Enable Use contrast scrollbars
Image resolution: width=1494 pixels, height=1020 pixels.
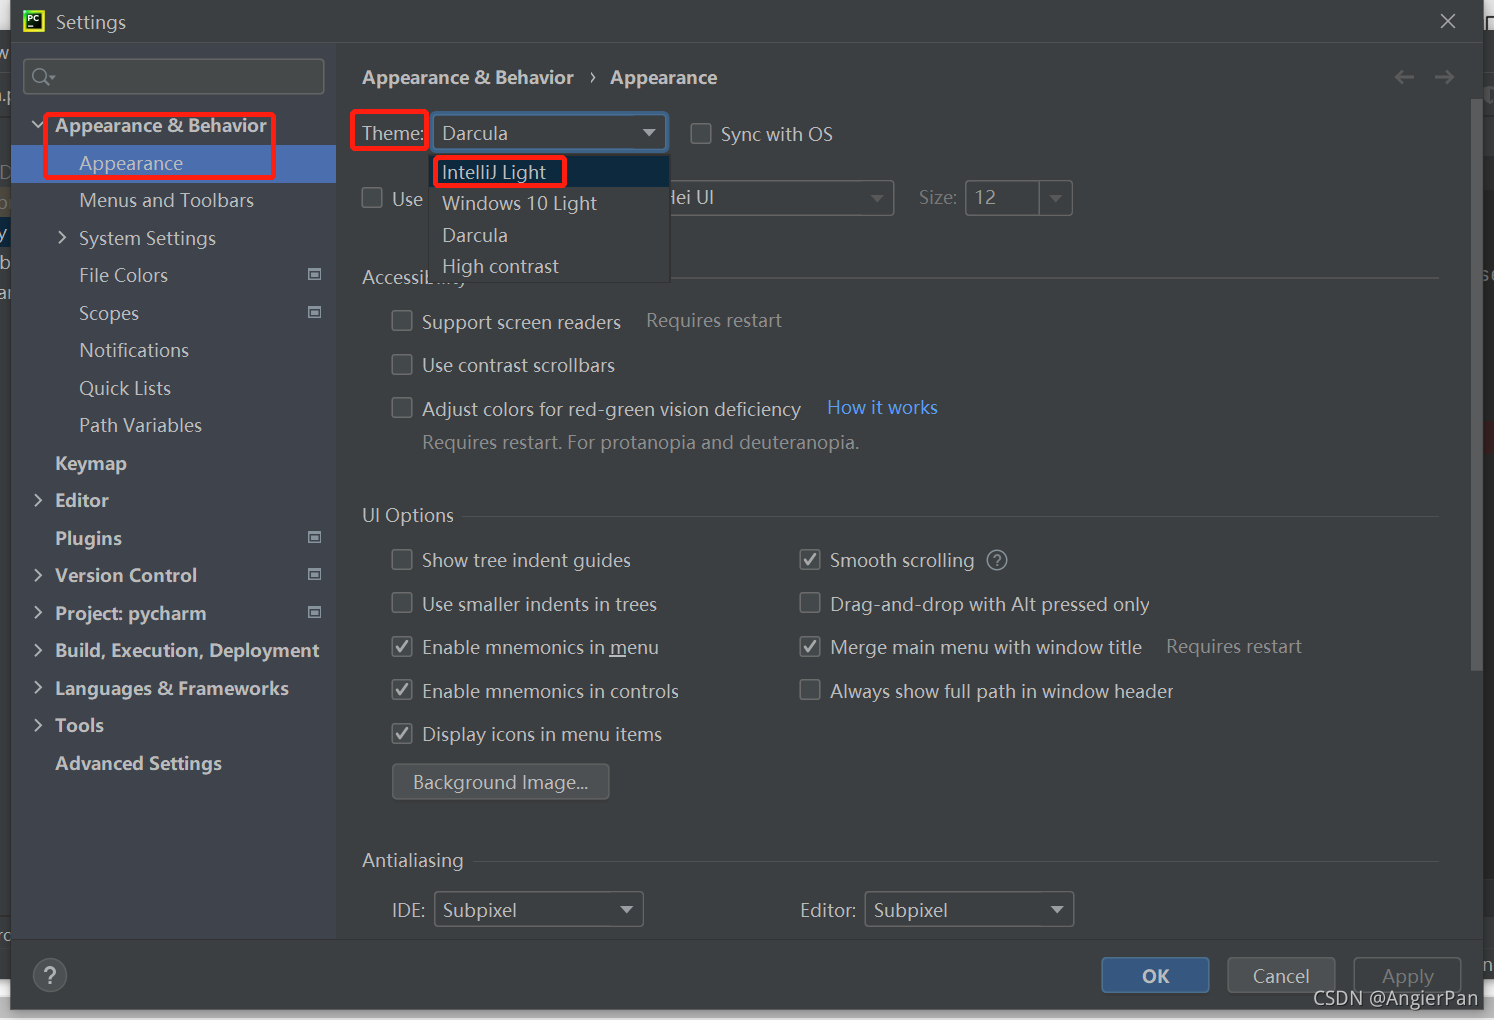402,365
